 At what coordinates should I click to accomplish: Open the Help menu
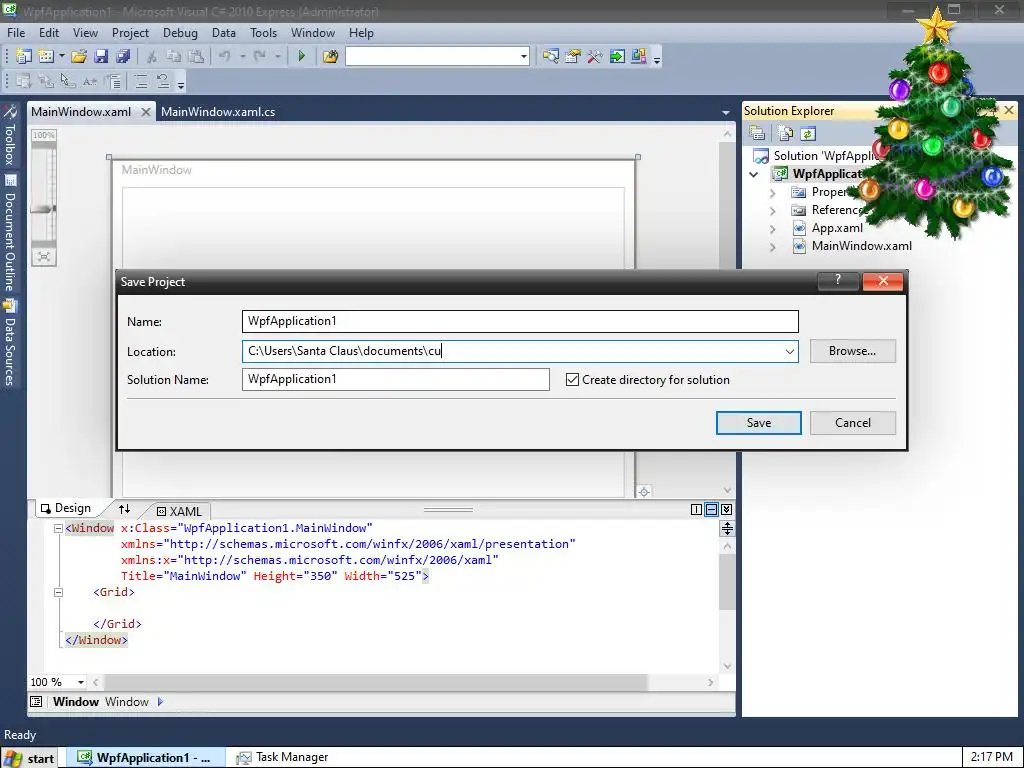click(360, 33)
